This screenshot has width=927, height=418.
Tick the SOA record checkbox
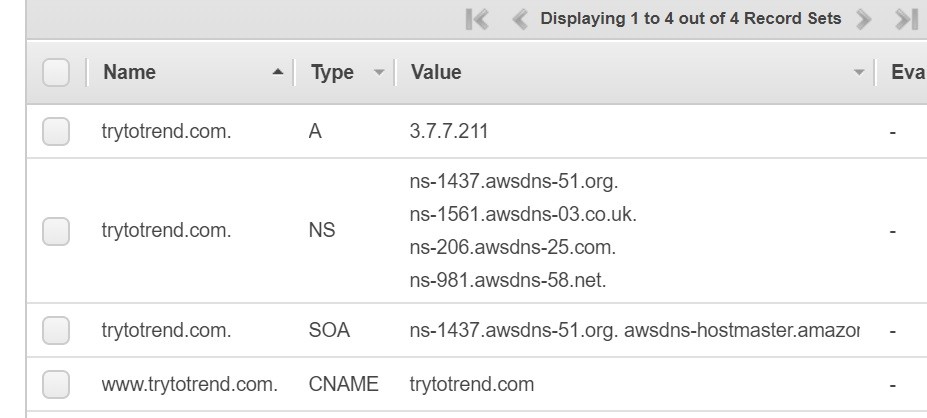(56, 330)
